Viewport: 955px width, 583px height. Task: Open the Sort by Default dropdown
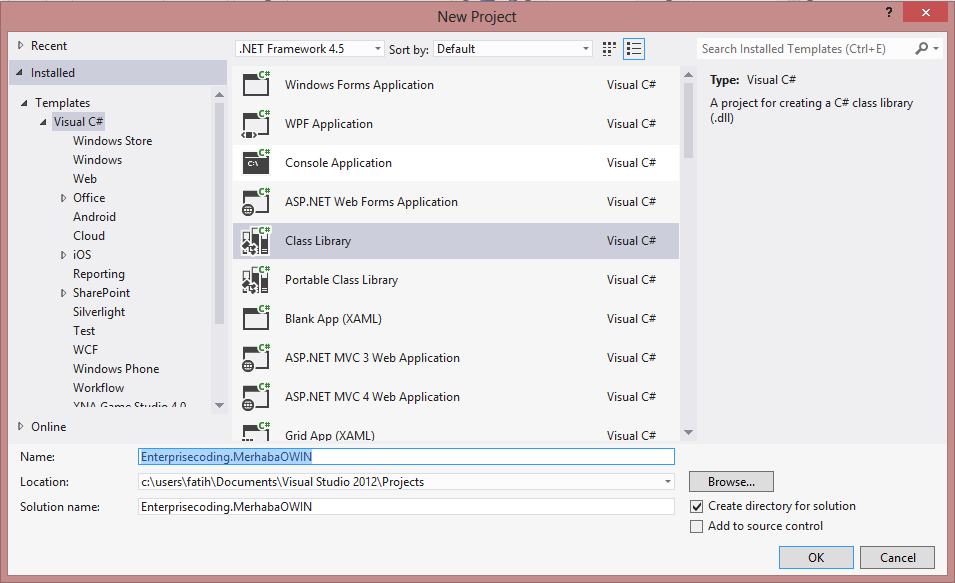coord(513,49)
